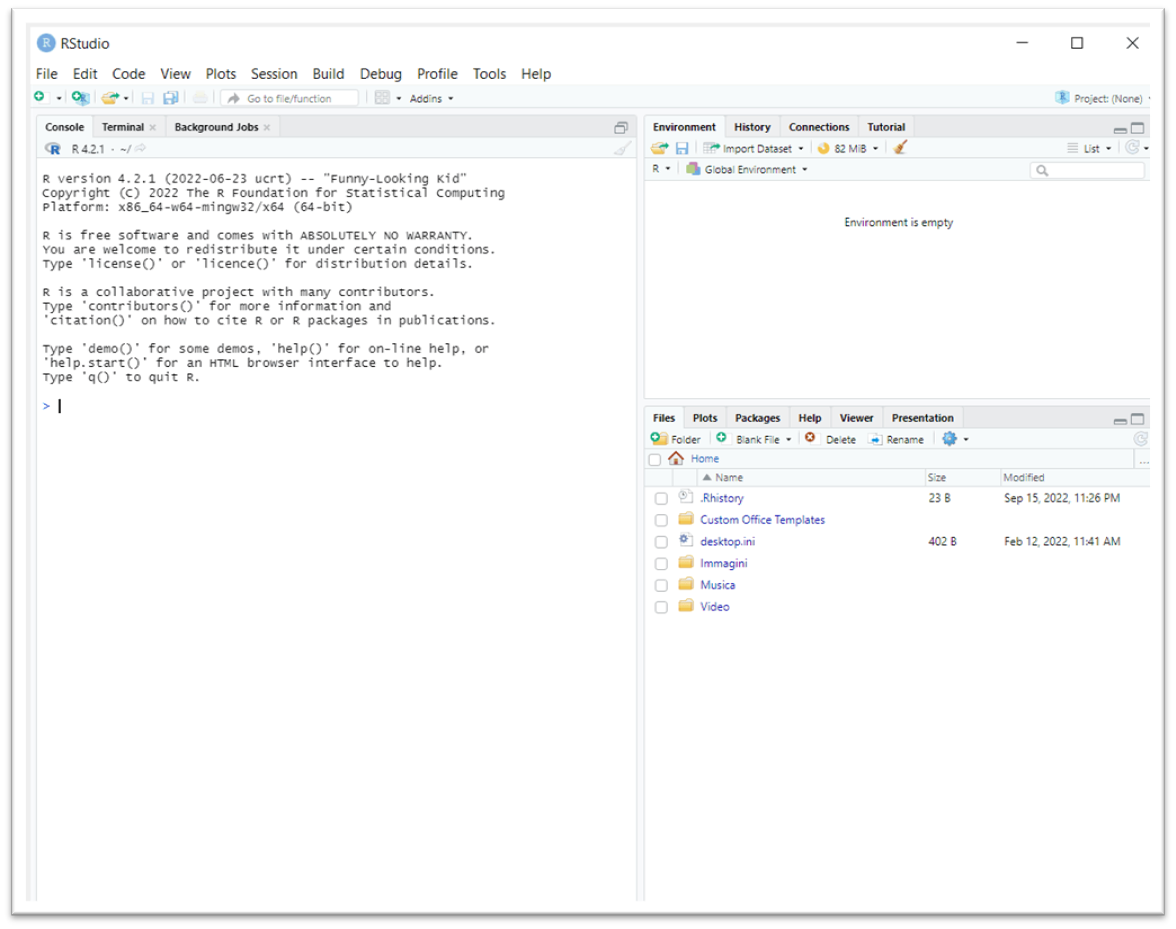
Task: Open the recent files dropdown arrow
Action: tap(126, 98)
